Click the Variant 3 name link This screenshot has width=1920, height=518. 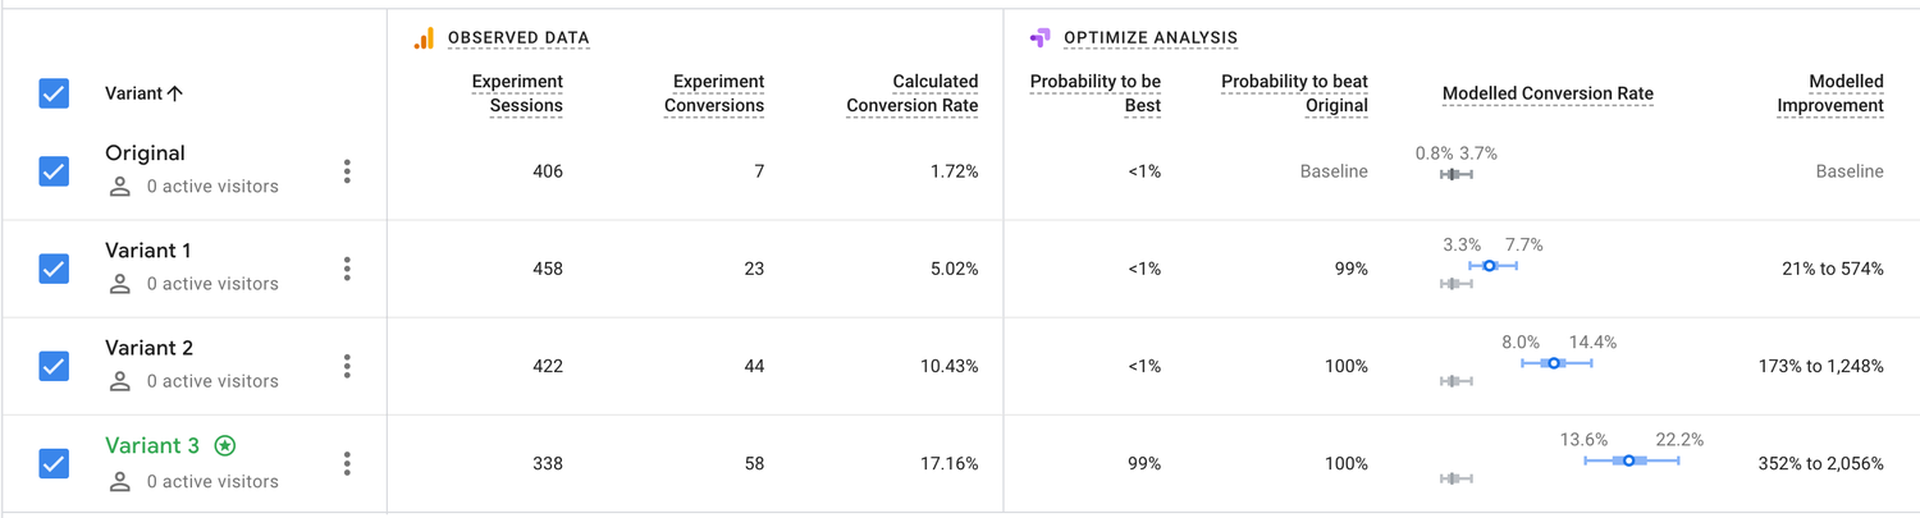pyautogui.click(x=152, y=446)
